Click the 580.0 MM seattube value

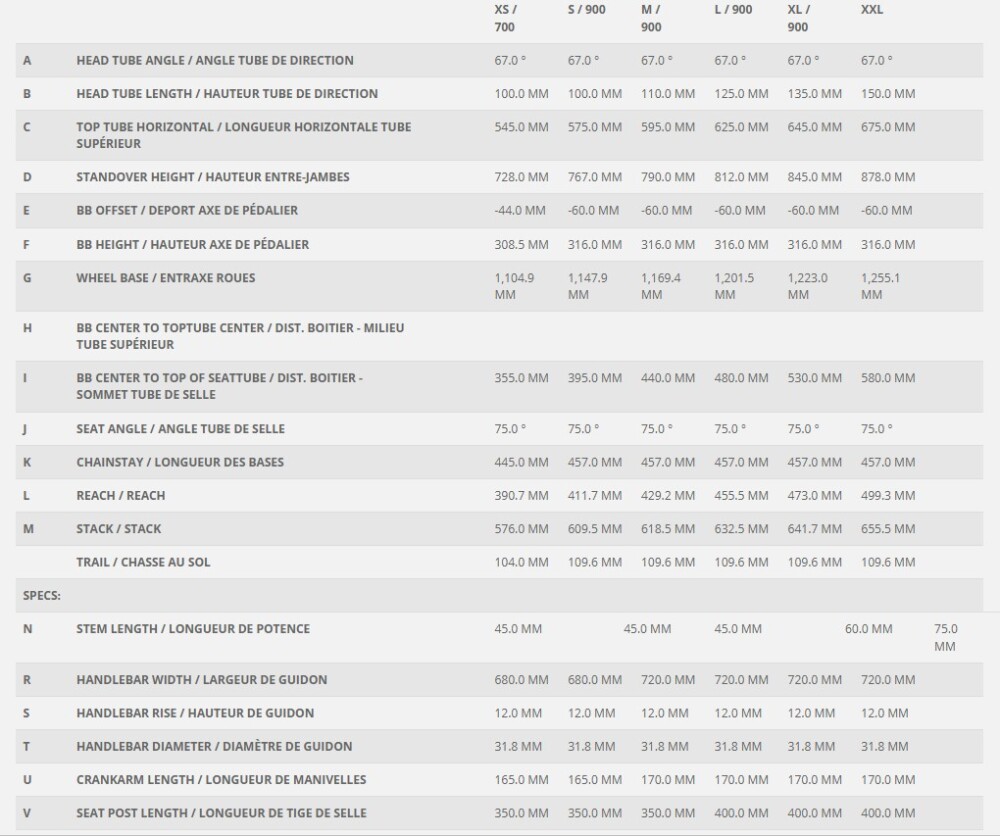(x=888, y=378)
